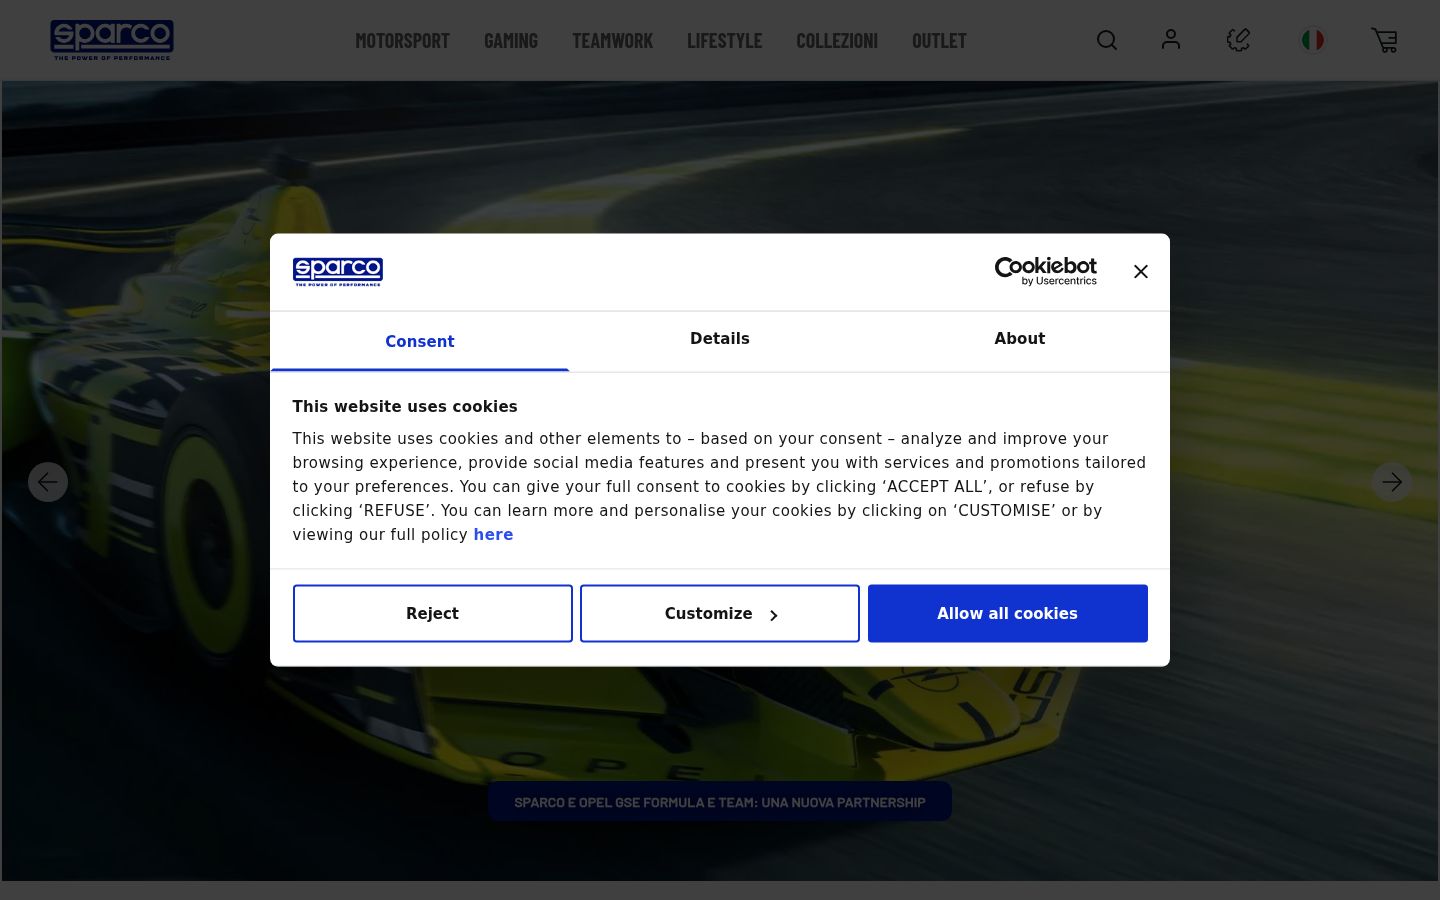Open the Customize cookie options
The width and height of the screenshot is (1440, 900).
tap(720, 614)
